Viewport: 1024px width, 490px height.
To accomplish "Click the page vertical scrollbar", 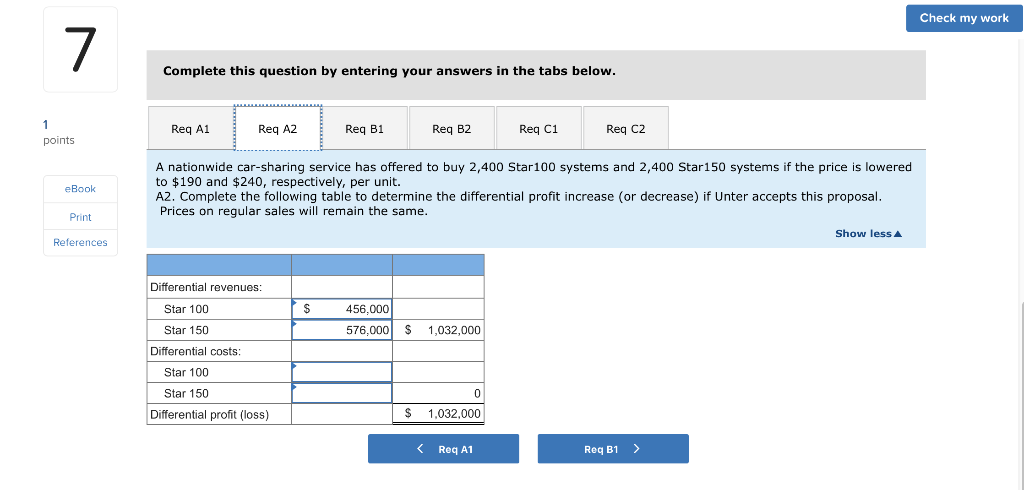I will (1021, 396).
